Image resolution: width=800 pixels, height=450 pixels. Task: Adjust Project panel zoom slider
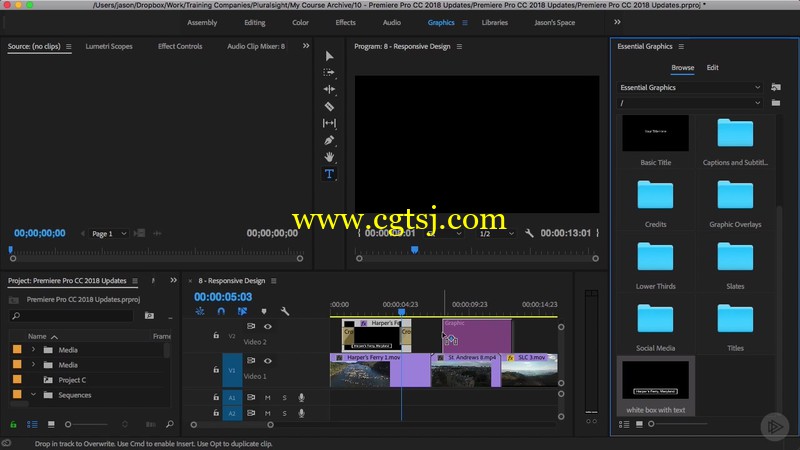[68, 424]
